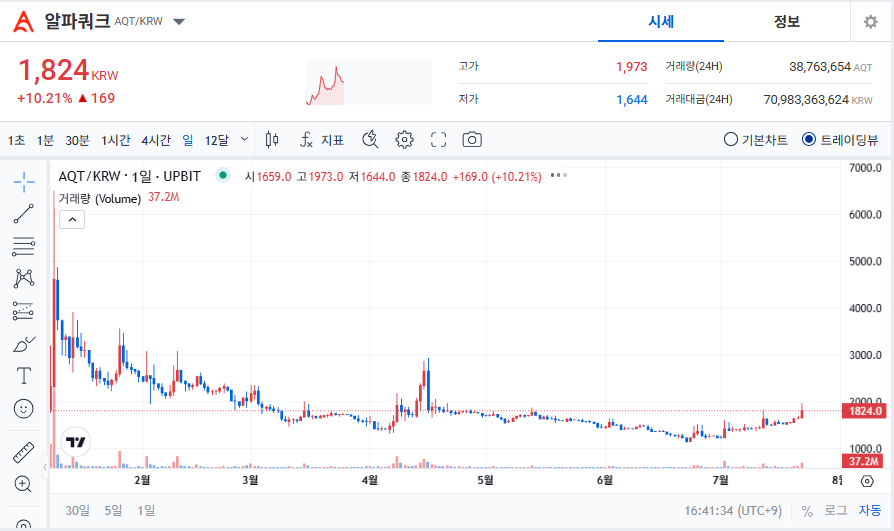Image resolution: width=894 pixels, height=531 pixels.
Task: Open the forecast and measurement tool
Action: coord(23,311)
